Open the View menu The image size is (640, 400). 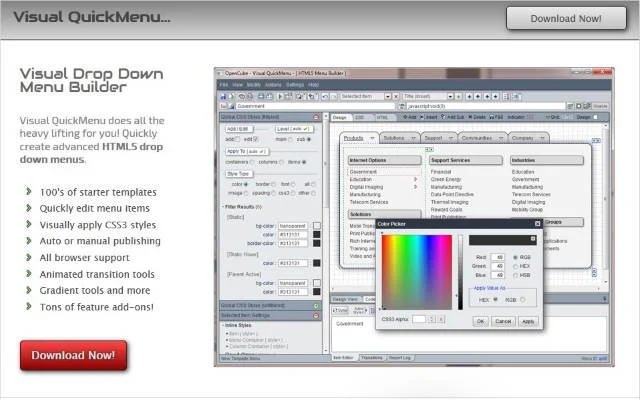[238, 85]
